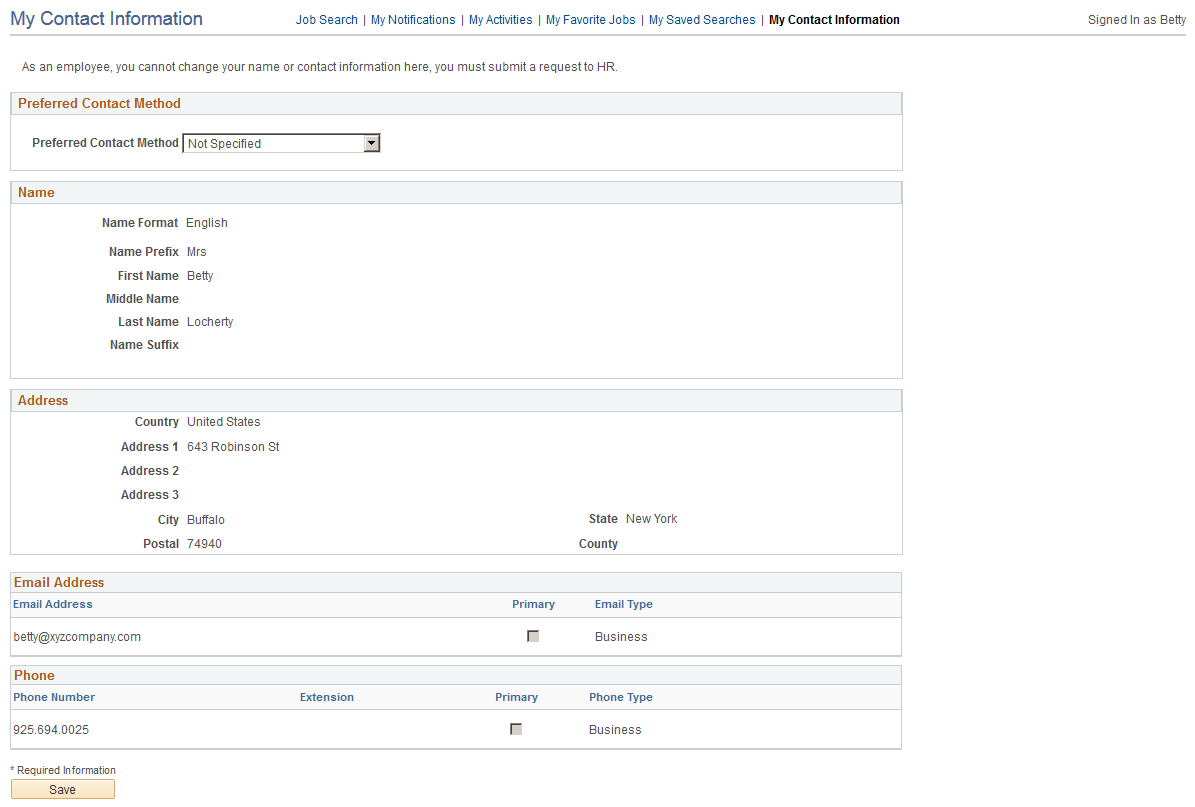
Task: Toggle Primary checkbox for phone 925.694.0025
Action: (x=516, y=729)
